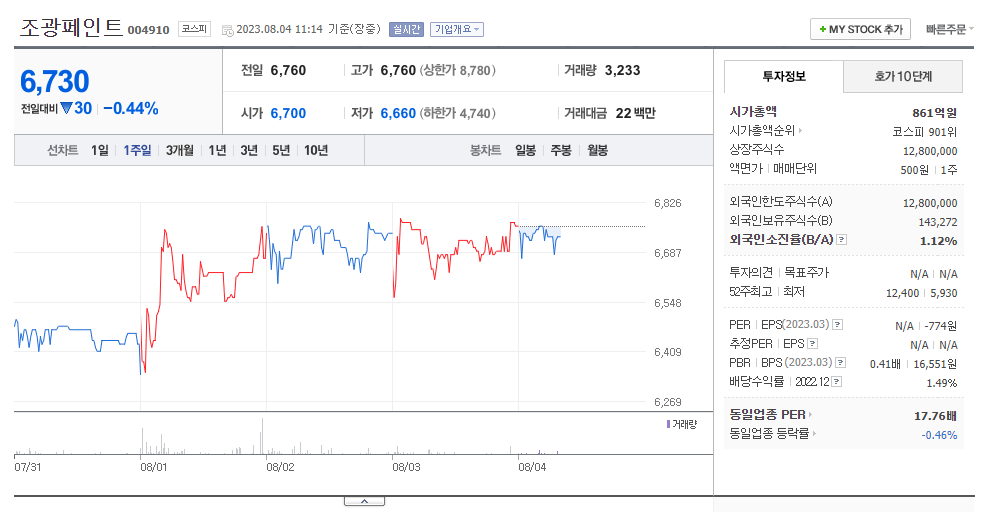Open the 시가총액순위 link

pos(762,131)
